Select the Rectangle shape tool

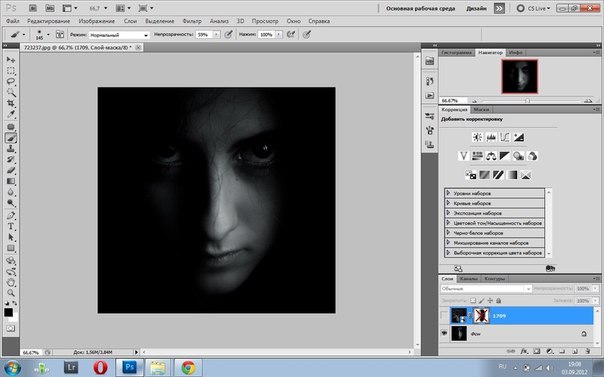(x=11, y=248)
